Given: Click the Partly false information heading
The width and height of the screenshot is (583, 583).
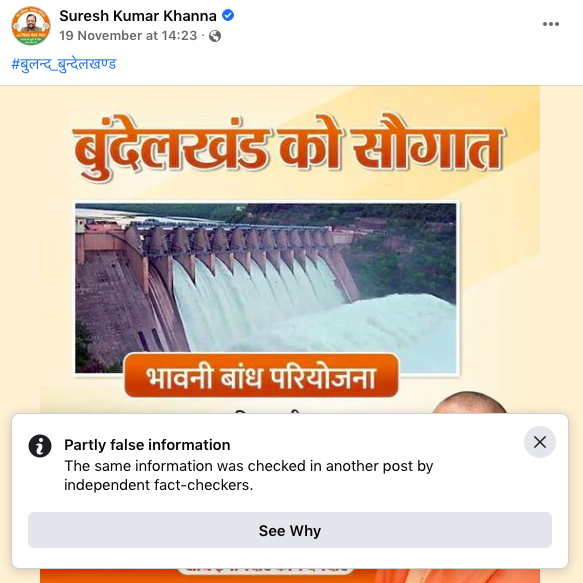Looking at the screenshot, I should (147, 445).
